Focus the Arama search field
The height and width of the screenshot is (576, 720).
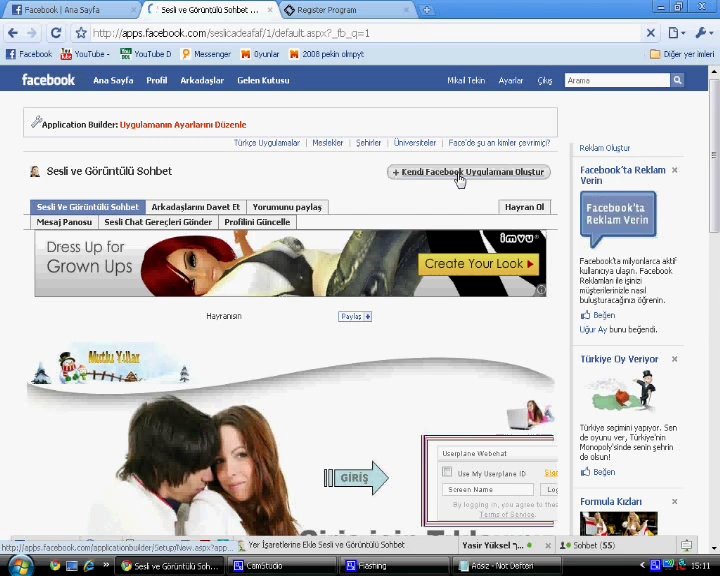pos(617,80)
